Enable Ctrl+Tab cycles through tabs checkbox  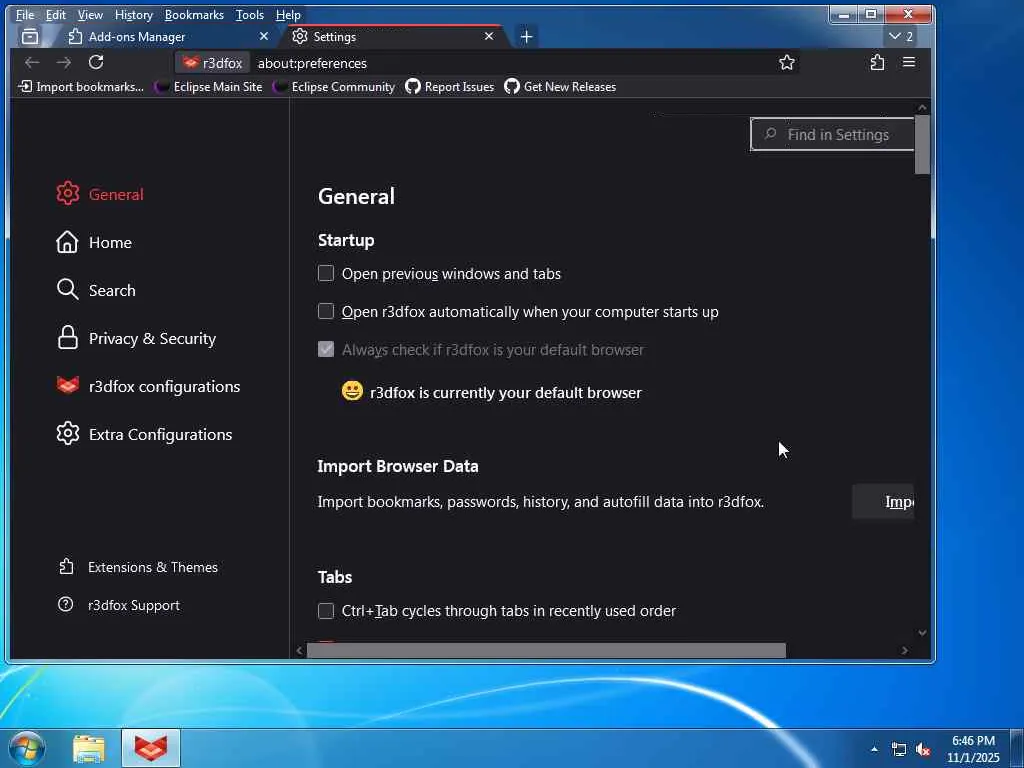[326, 611]
